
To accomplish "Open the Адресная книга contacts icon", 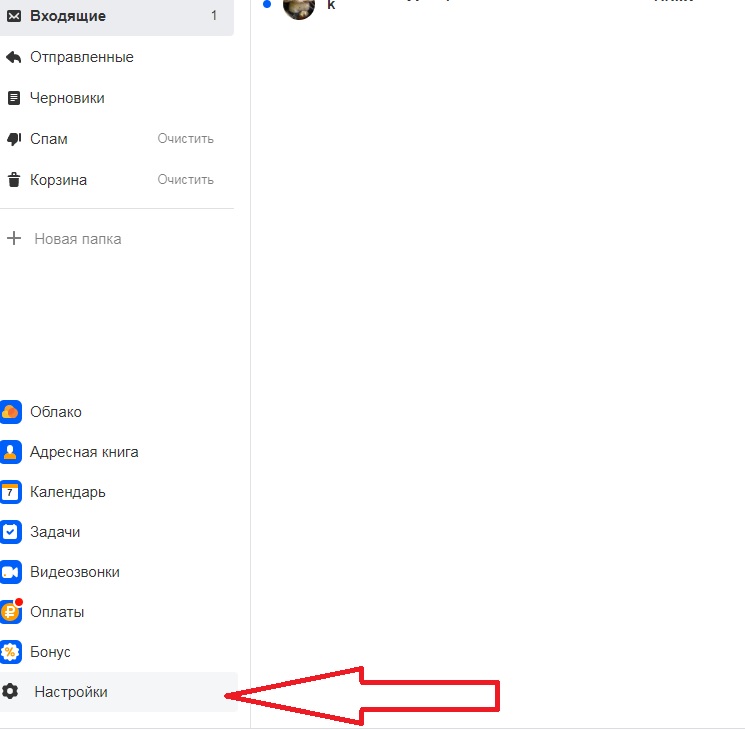I will [x=10, y=452].
